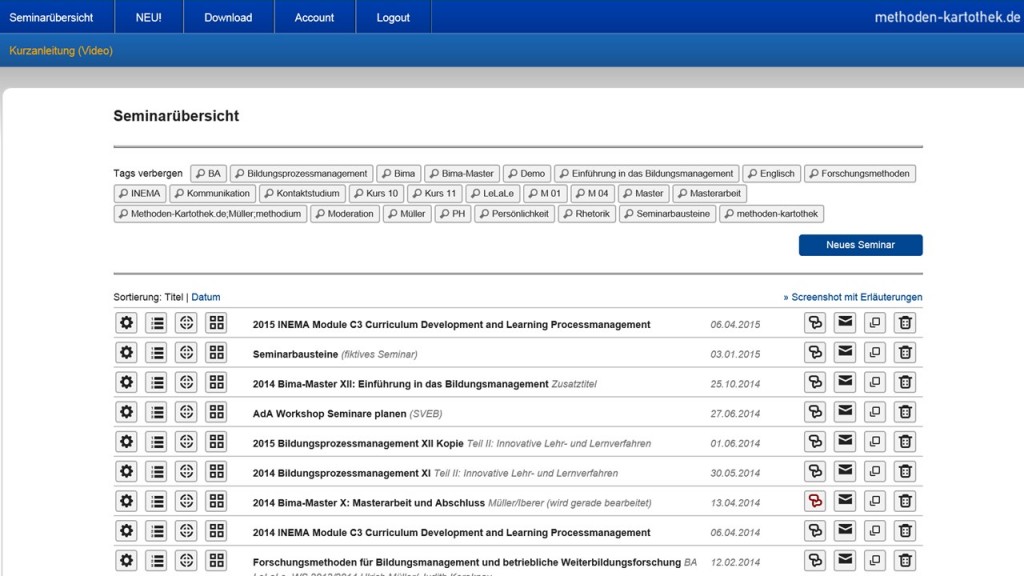The image size is (1024, 576).
Task: Click list view icon for AdA Workshop row
Action: click(x=156, y=412)
